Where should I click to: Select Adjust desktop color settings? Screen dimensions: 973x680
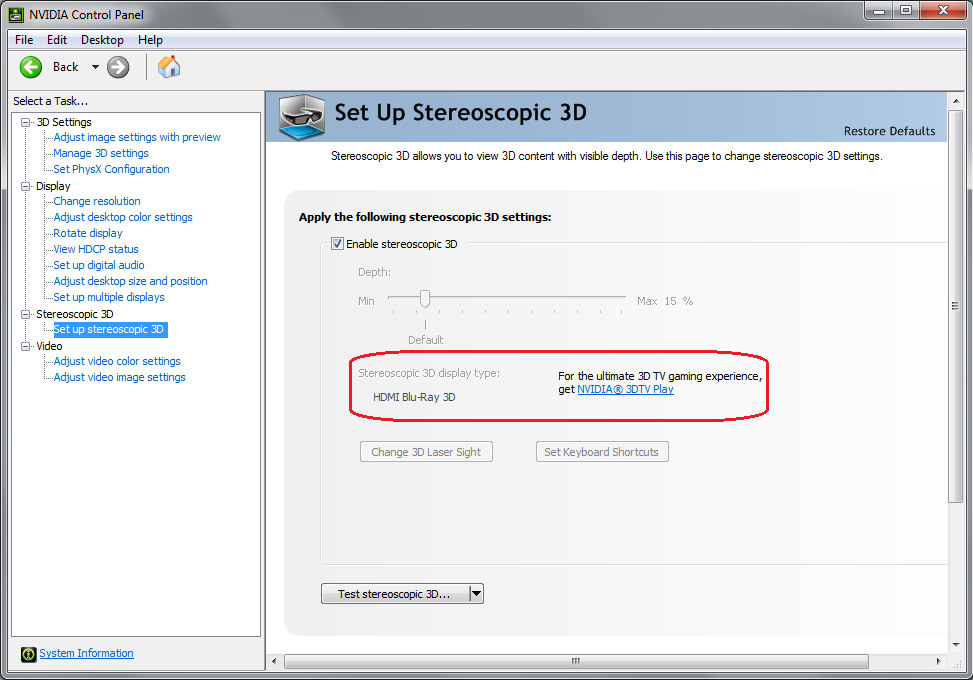coord(123,217)
